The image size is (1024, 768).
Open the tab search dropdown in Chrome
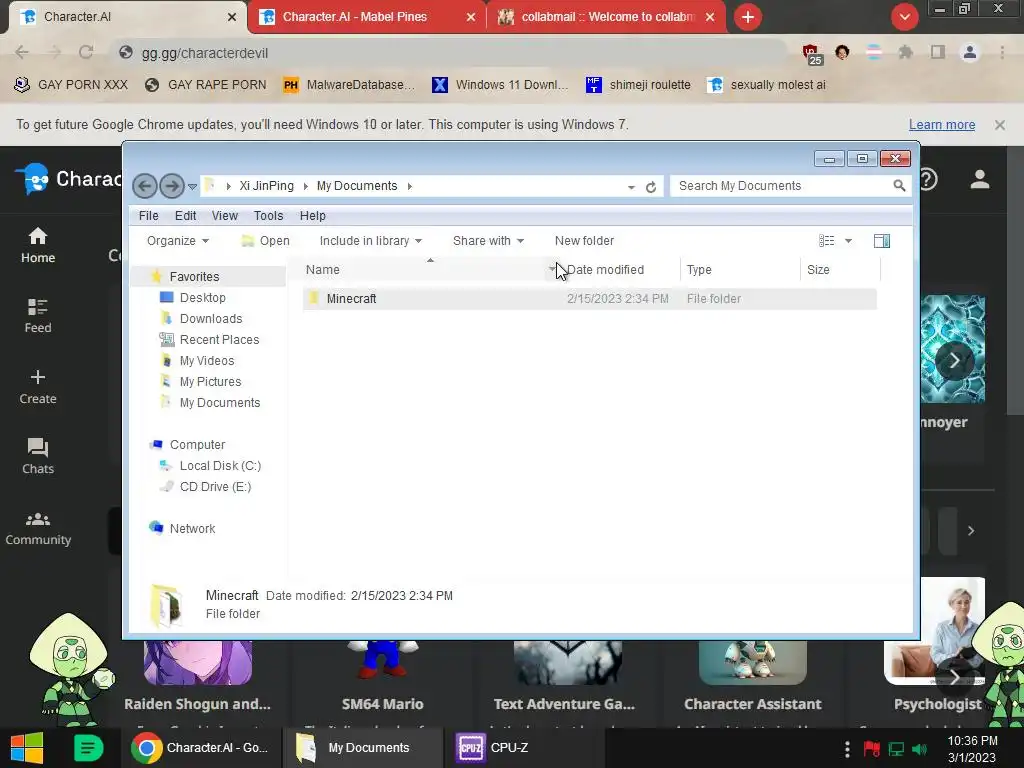click(x=904, y=17)
